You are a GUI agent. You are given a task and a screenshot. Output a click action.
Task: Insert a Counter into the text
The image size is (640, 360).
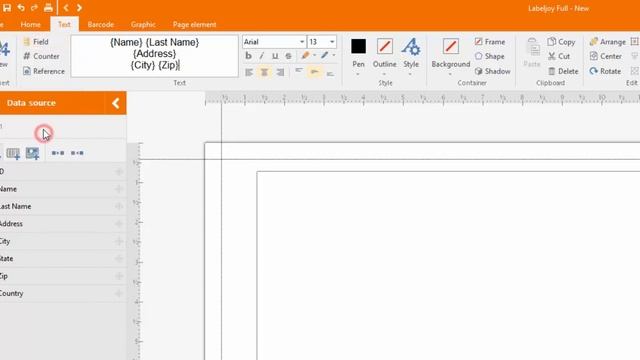pyautogui.click(x=41, y=56)
